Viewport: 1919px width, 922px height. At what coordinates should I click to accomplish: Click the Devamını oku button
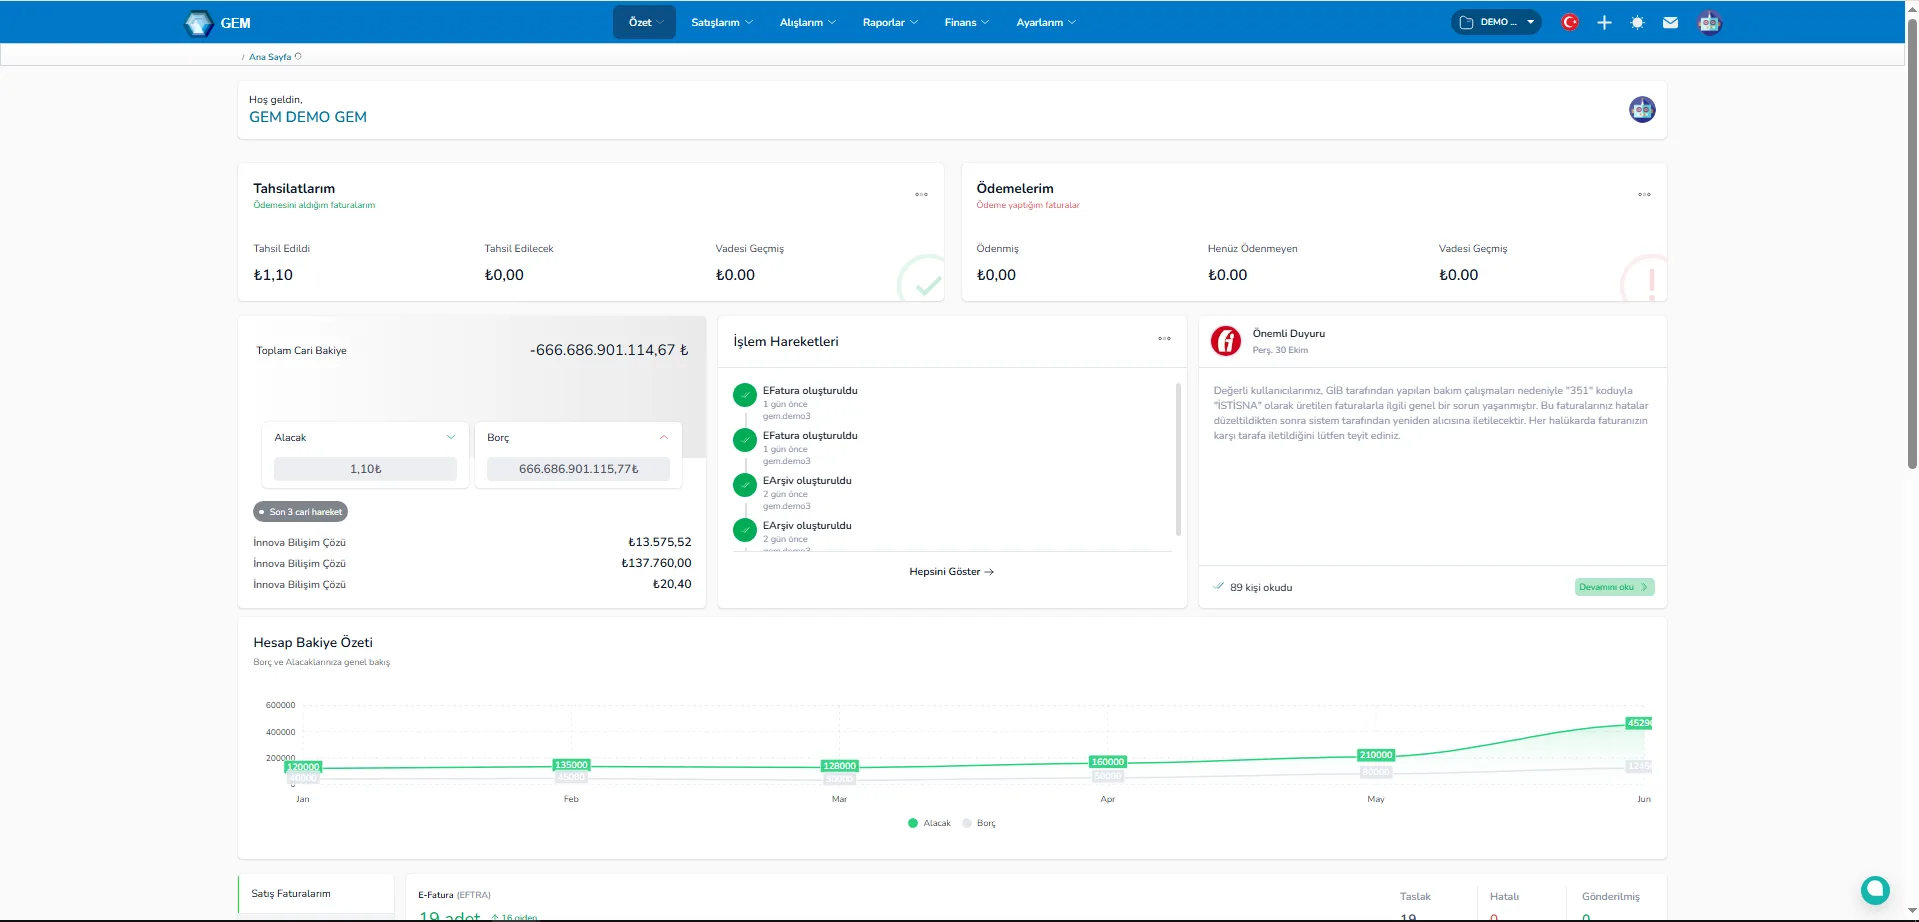(1613, 587)
